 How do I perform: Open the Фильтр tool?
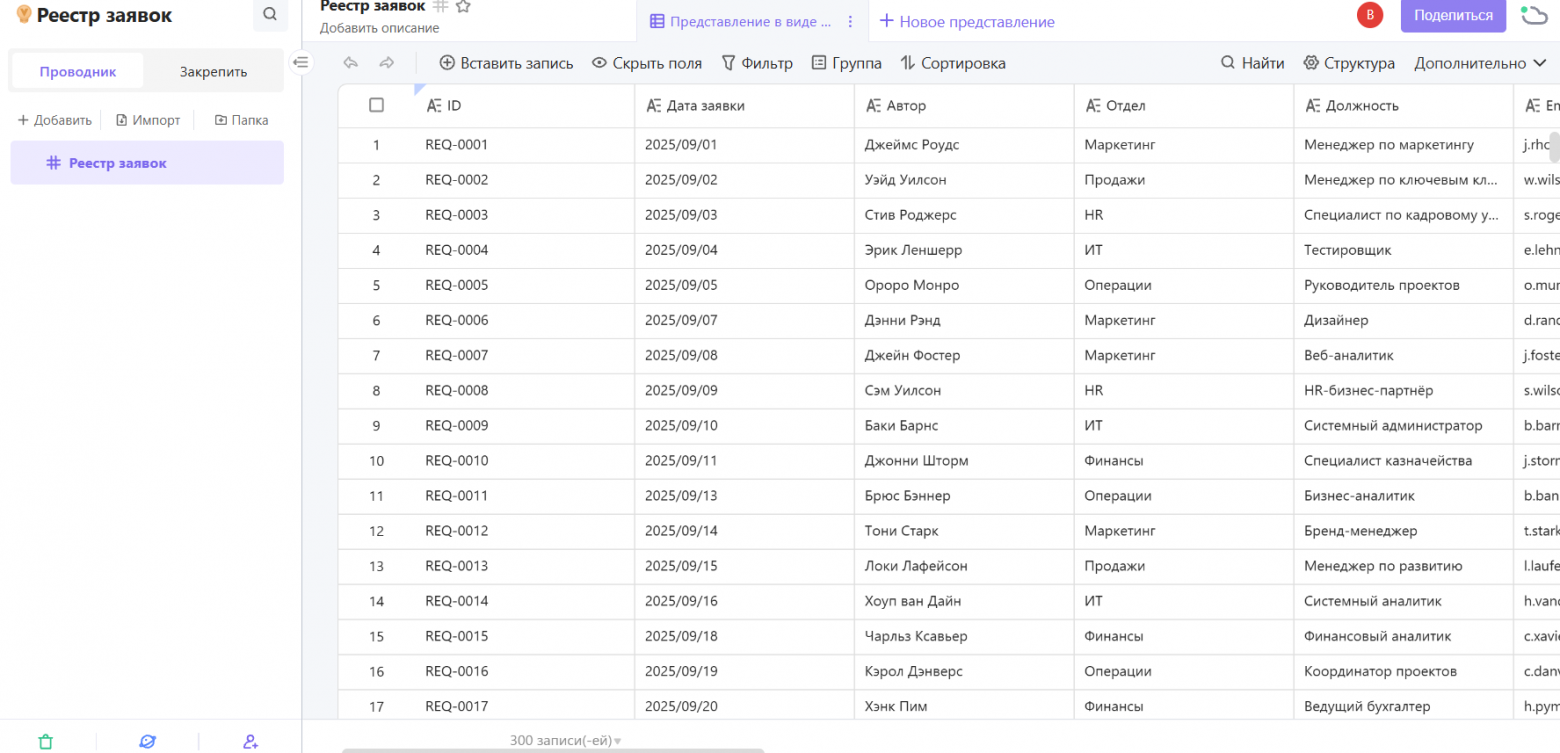tap(757, 63)
